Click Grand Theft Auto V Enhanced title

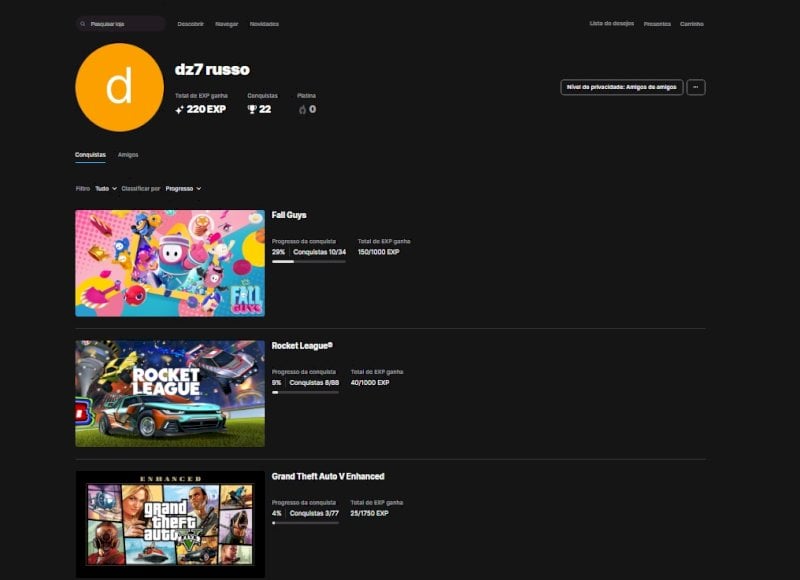coord(328,476)
